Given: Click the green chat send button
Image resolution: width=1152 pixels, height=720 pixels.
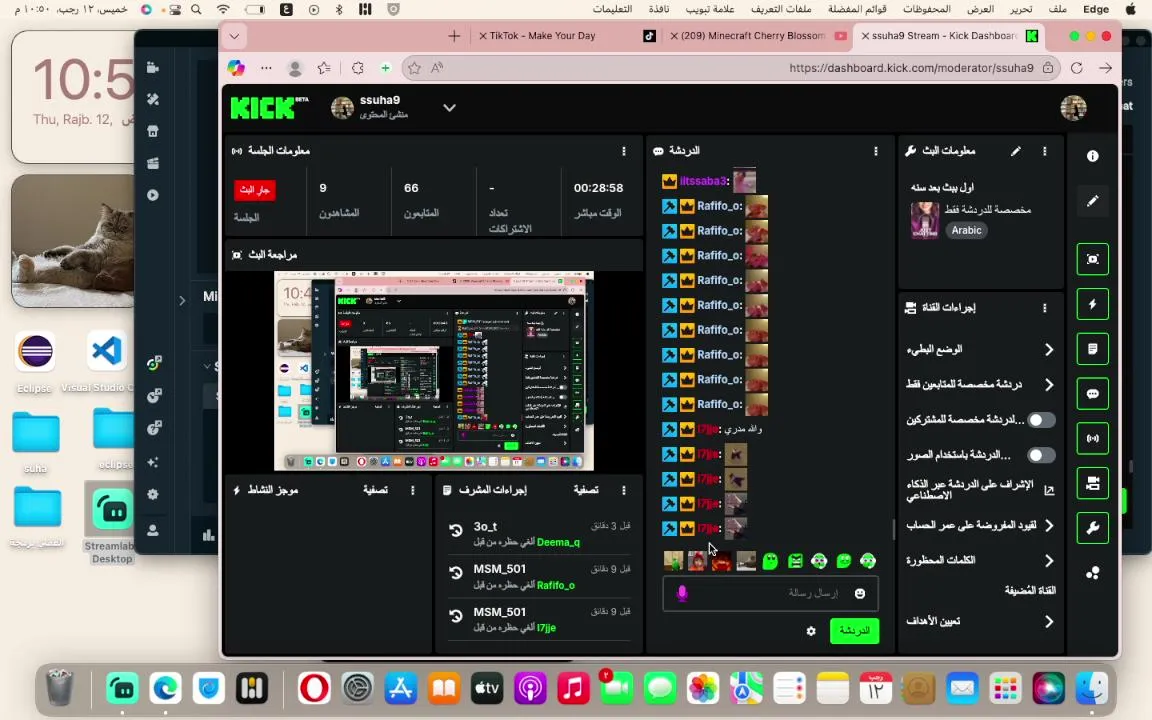Looking at the screenshot, I should click(854, 631).
